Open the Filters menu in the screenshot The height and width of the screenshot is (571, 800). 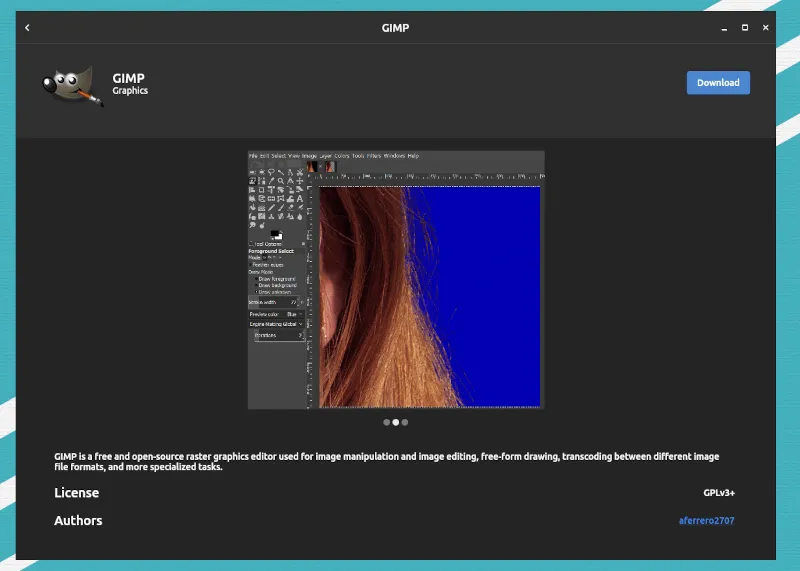374,156
